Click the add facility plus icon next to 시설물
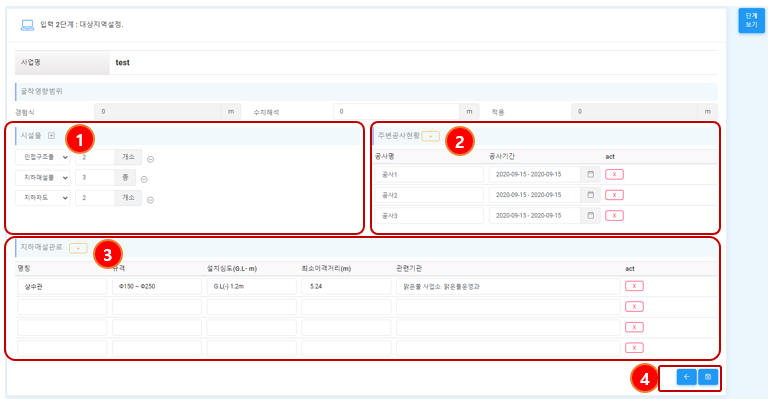 click(x=51, y=135)
